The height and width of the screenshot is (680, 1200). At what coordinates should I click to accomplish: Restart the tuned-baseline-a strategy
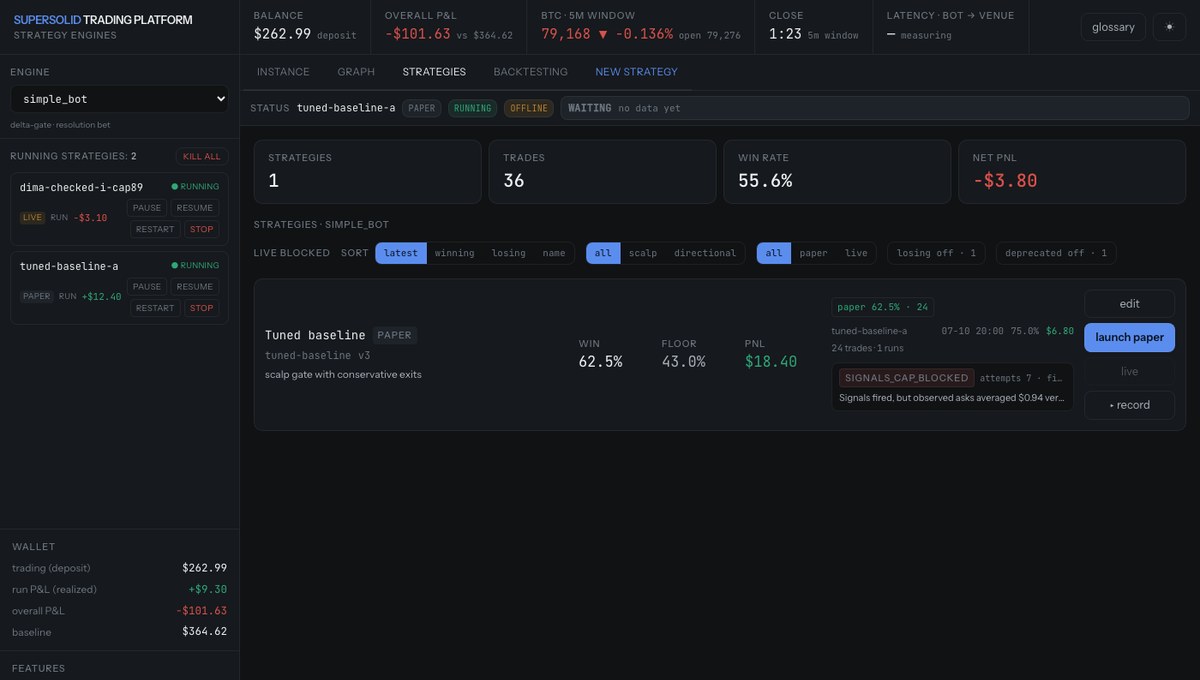[155, 308]
